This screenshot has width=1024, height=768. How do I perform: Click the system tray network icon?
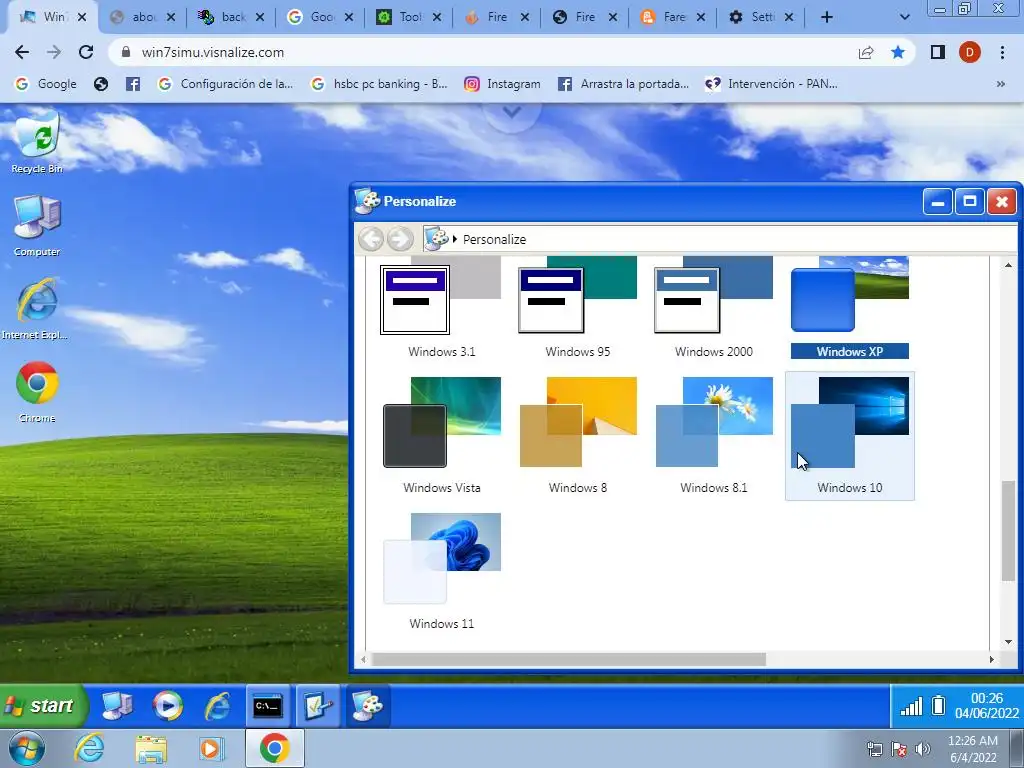874,749
